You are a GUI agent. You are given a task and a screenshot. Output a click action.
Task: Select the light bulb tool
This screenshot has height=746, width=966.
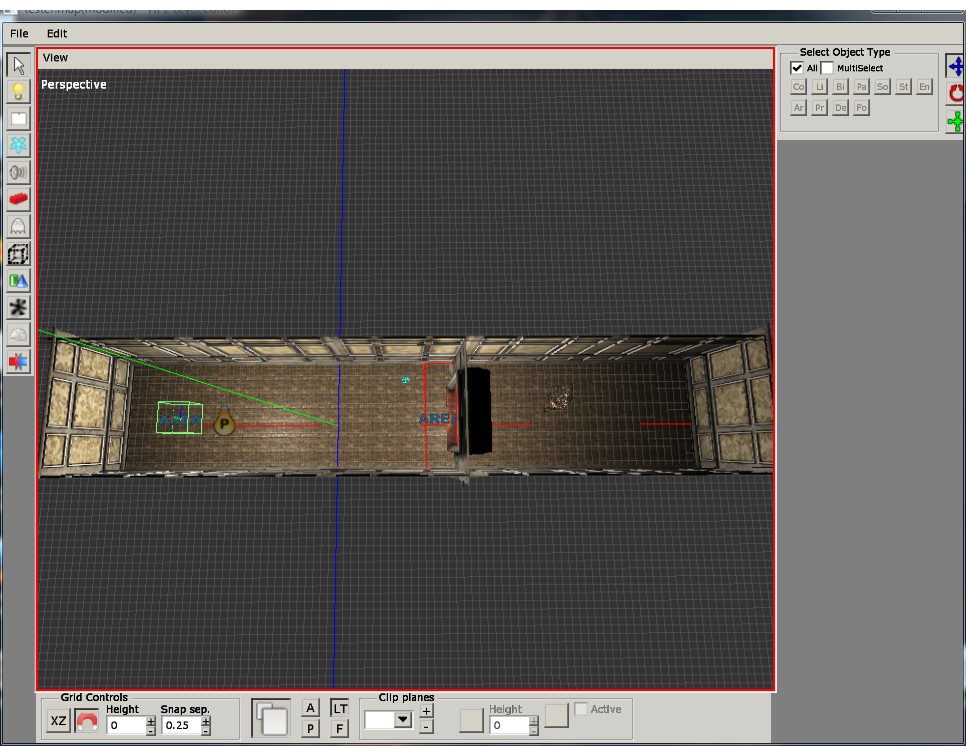(x=18, y=92)
